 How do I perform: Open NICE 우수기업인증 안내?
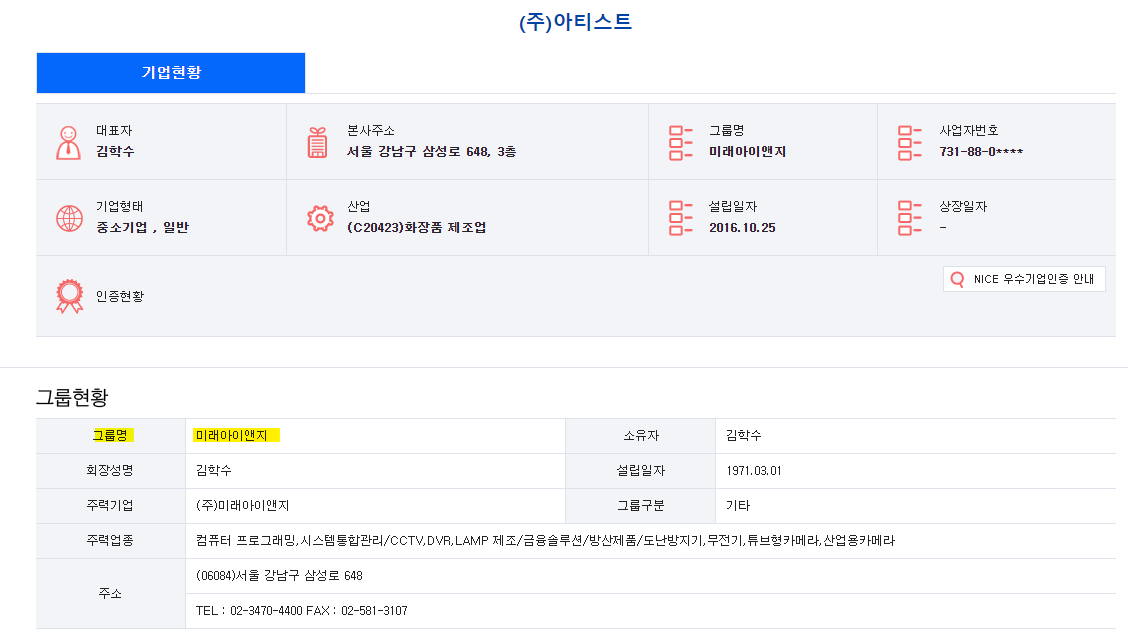tap(1024, 279)
